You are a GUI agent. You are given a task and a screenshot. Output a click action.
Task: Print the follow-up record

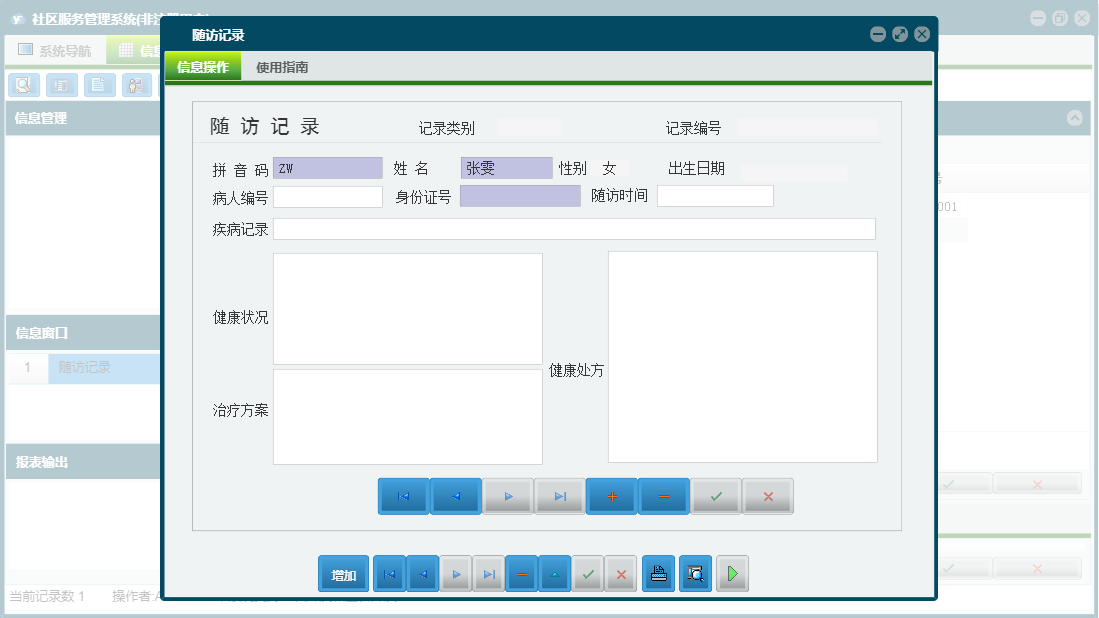658,573
